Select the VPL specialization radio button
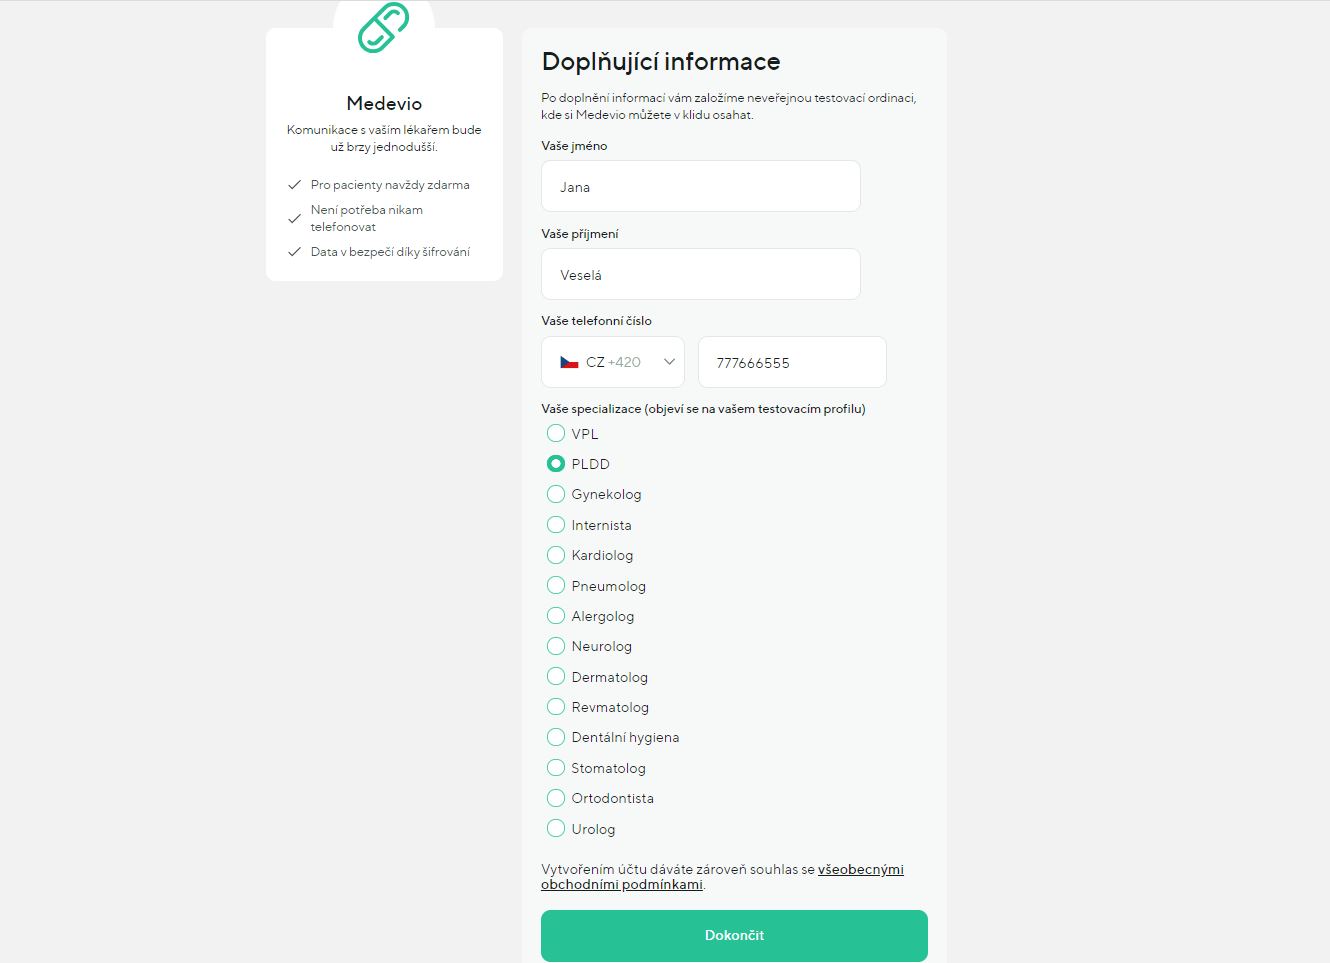The width and height of the screenshot is (1330, 963). pyautogui.click(x=556, y=433)
